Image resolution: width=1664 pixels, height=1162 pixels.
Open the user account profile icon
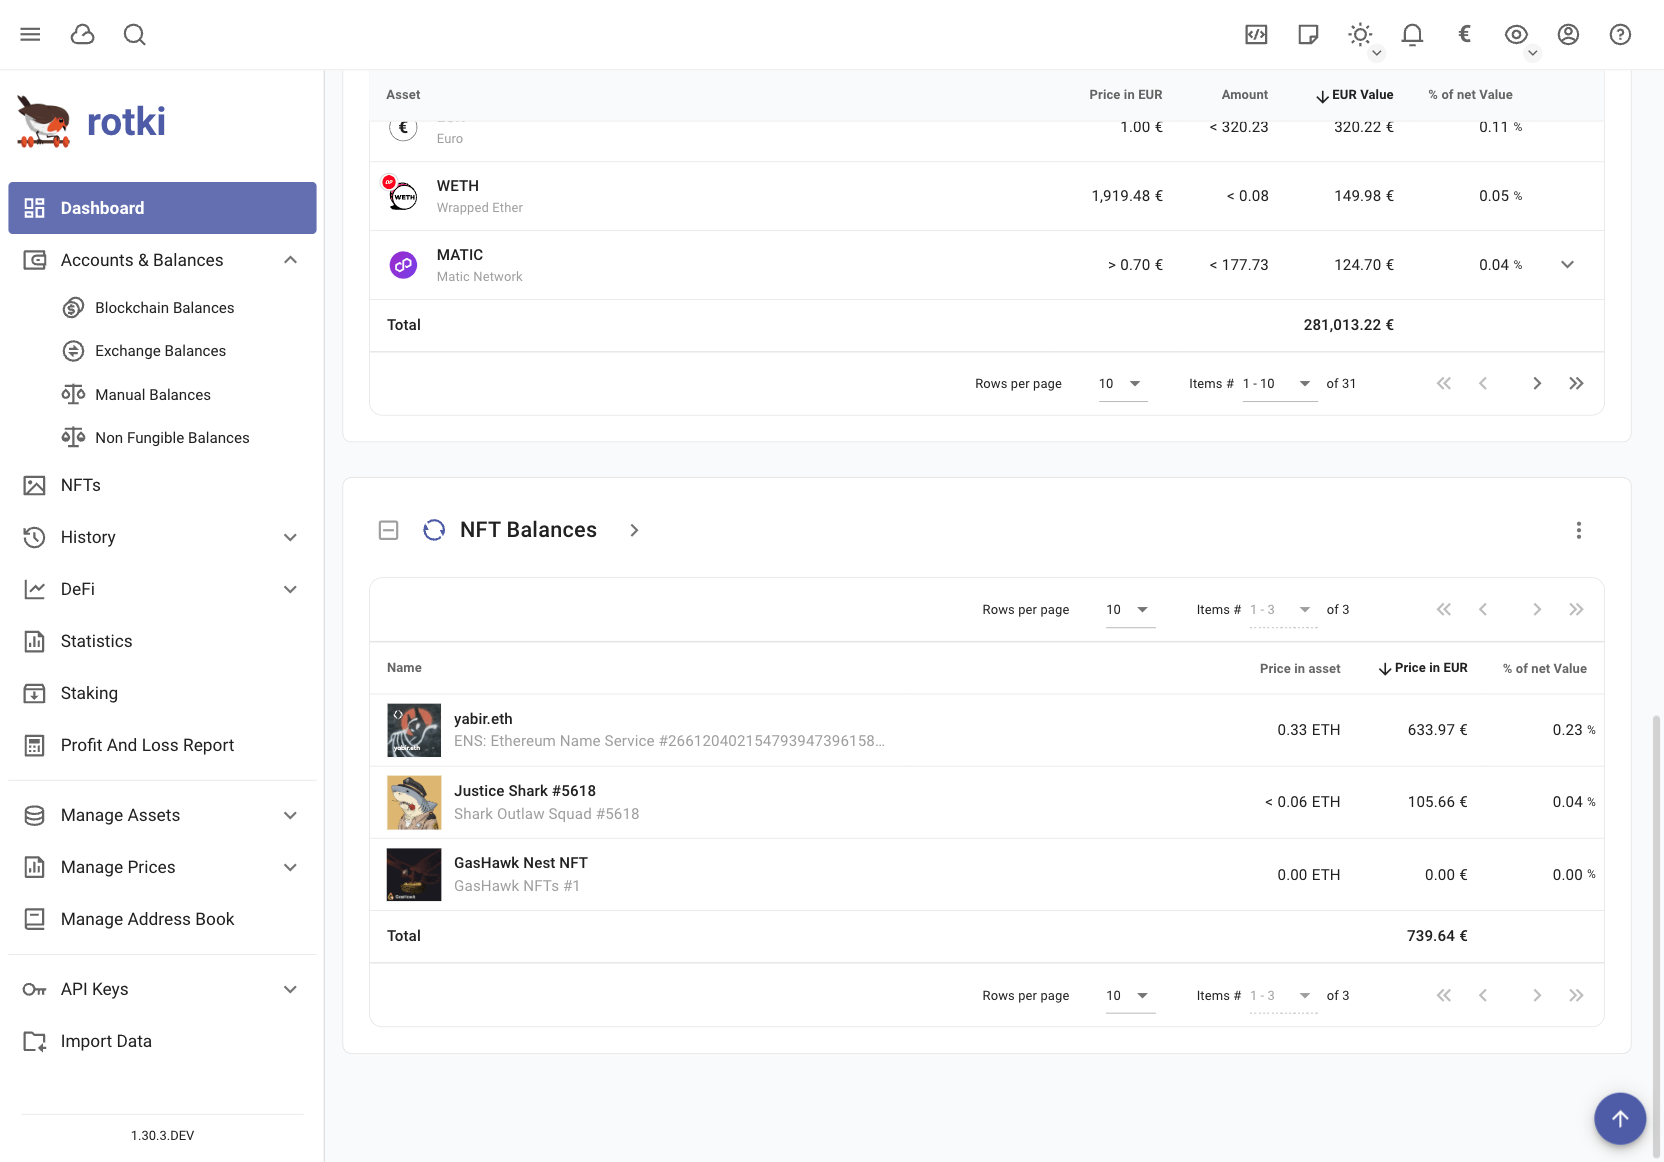pyautogui.click(x=1568, y=35)
